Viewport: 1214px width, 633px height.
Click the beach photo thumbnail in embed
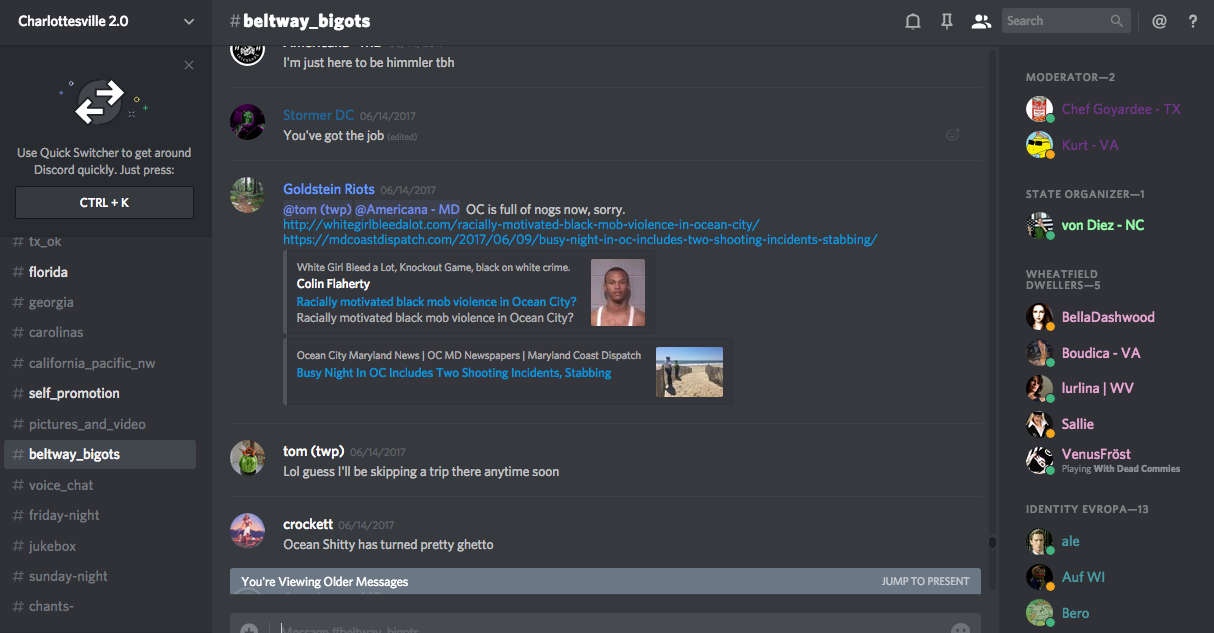click(689, 372)
